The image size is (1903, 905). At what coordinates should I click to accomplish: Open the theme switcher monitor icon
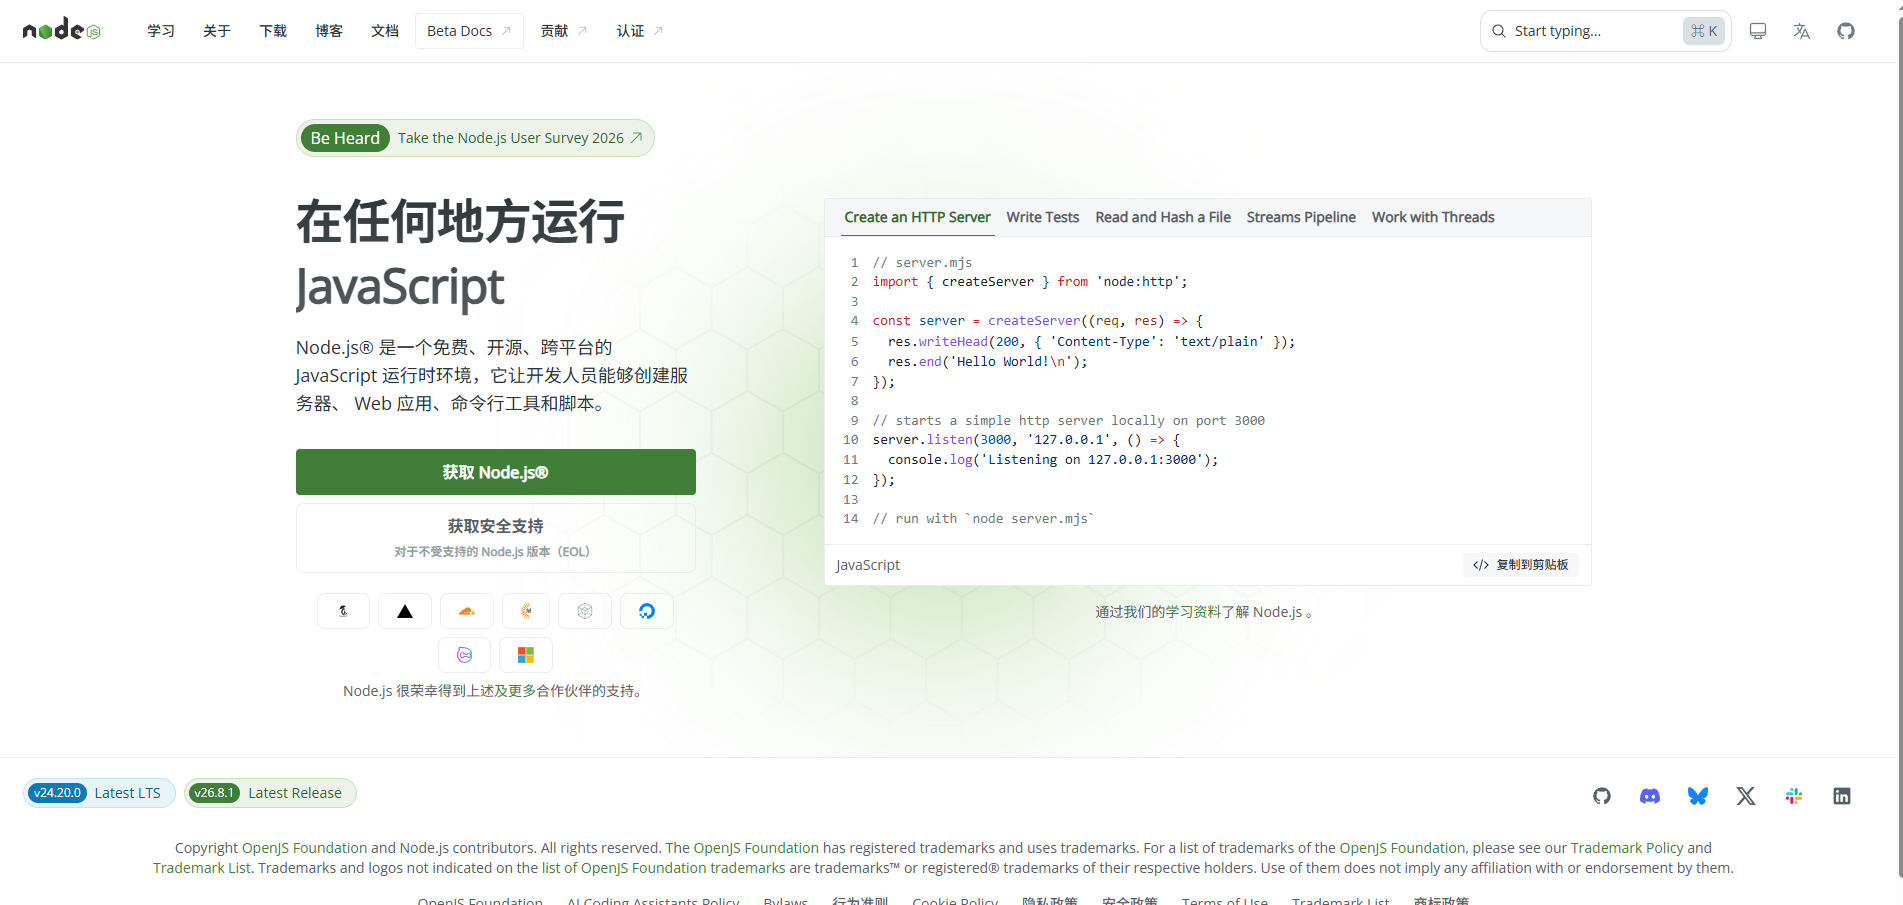pyautogui.click(x=1758, y=31)
